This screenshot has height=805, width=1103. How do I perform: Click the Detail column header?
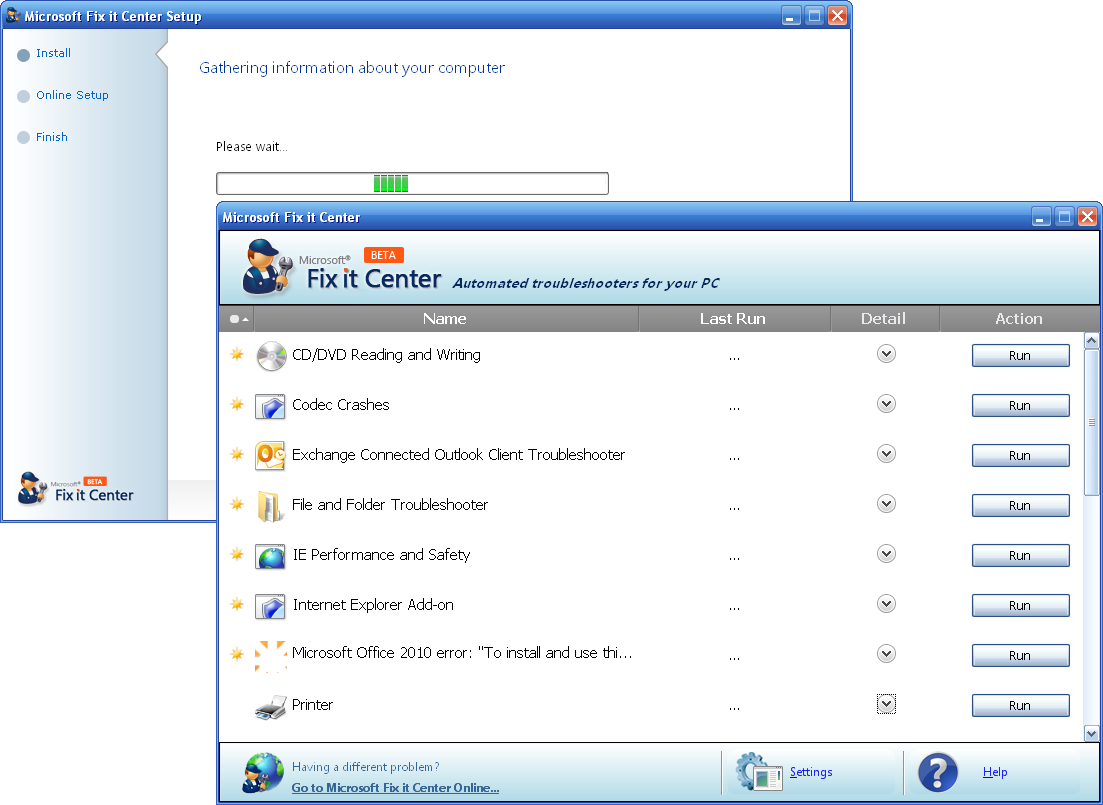(885, 319)
